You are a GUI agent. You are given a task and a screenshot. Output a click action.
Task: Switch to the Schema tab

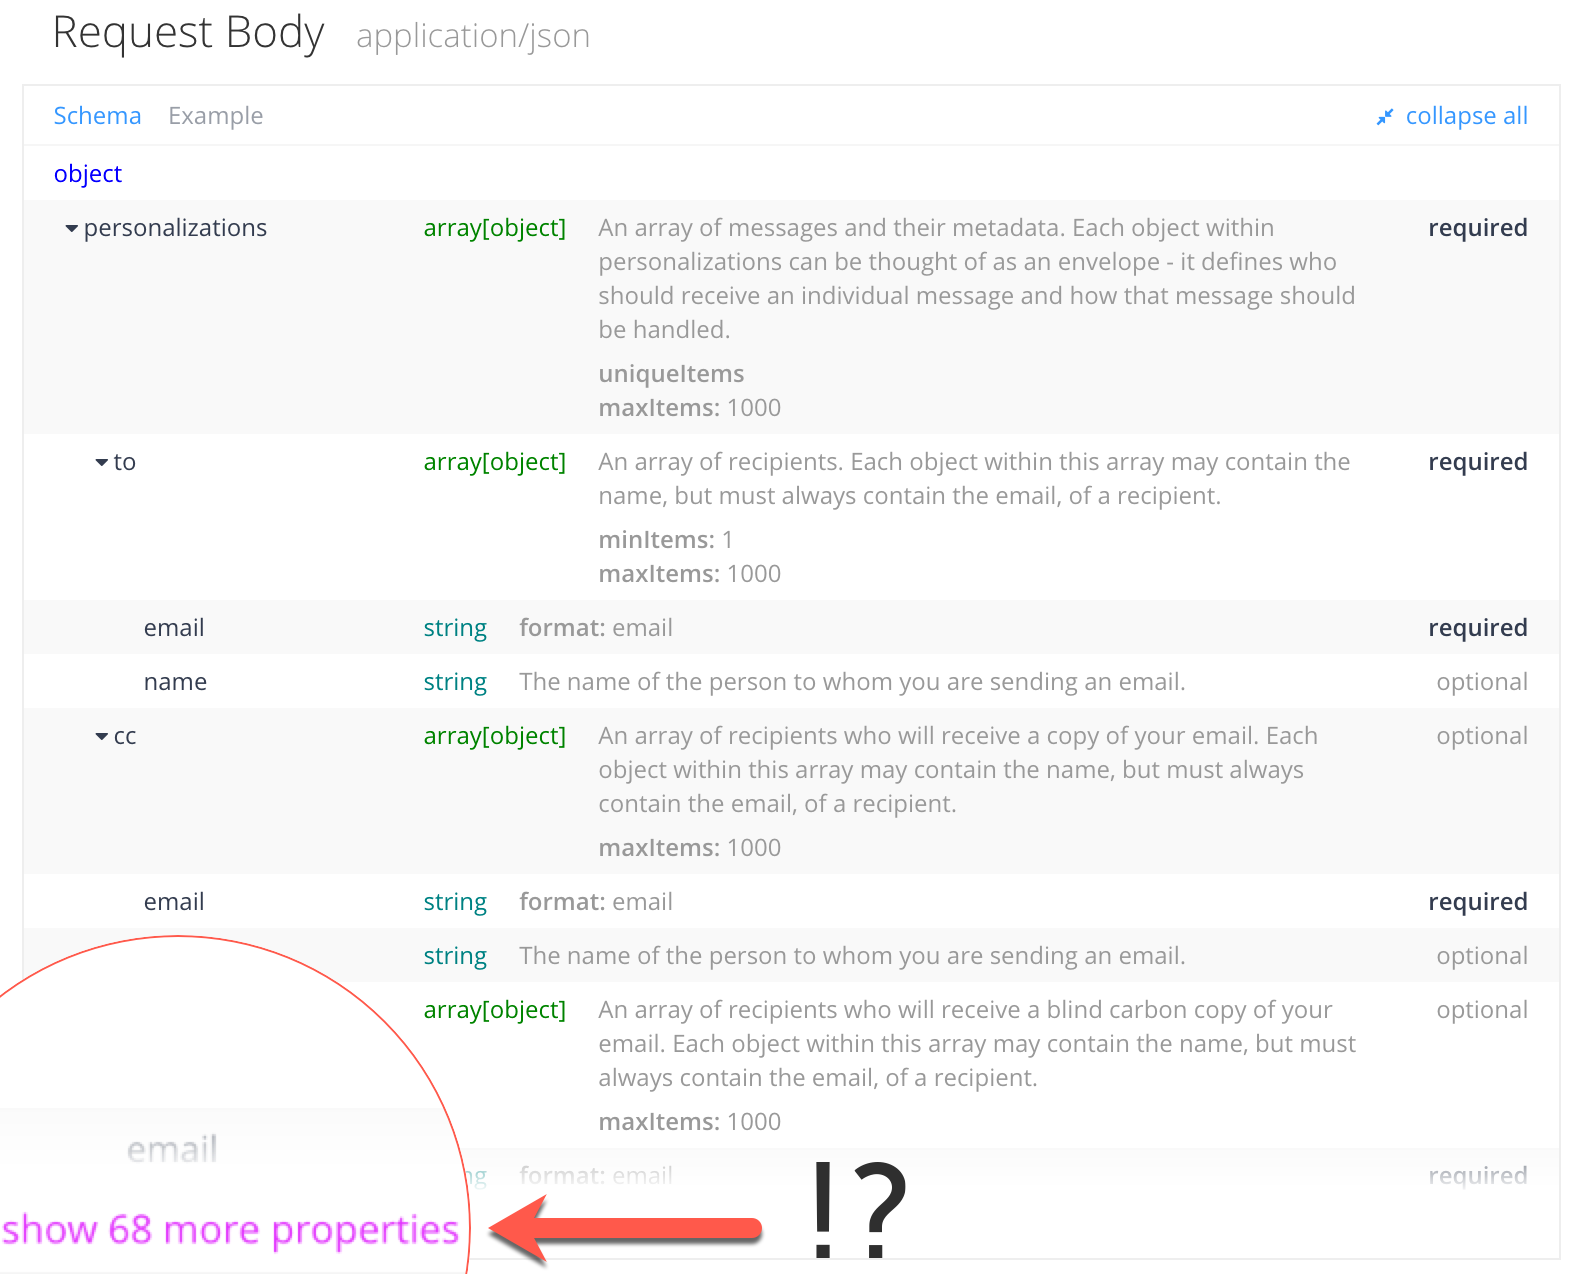point(97,116)
